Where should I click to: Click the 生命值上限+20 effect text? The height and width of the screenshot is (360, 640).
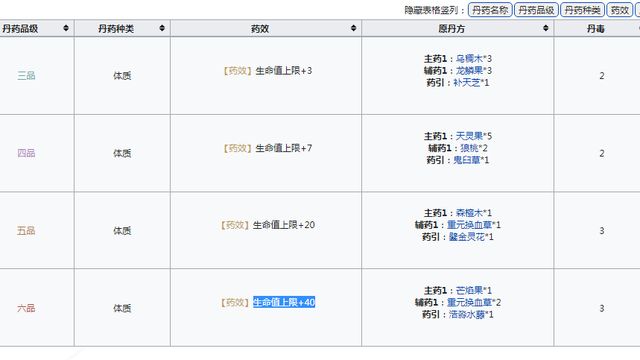click(x=284, y=225)
